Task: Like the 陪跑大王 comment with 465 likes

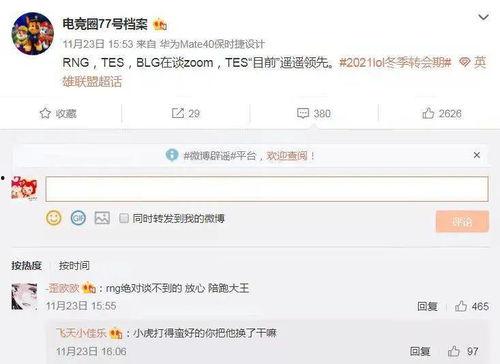Action: point(461,306)
